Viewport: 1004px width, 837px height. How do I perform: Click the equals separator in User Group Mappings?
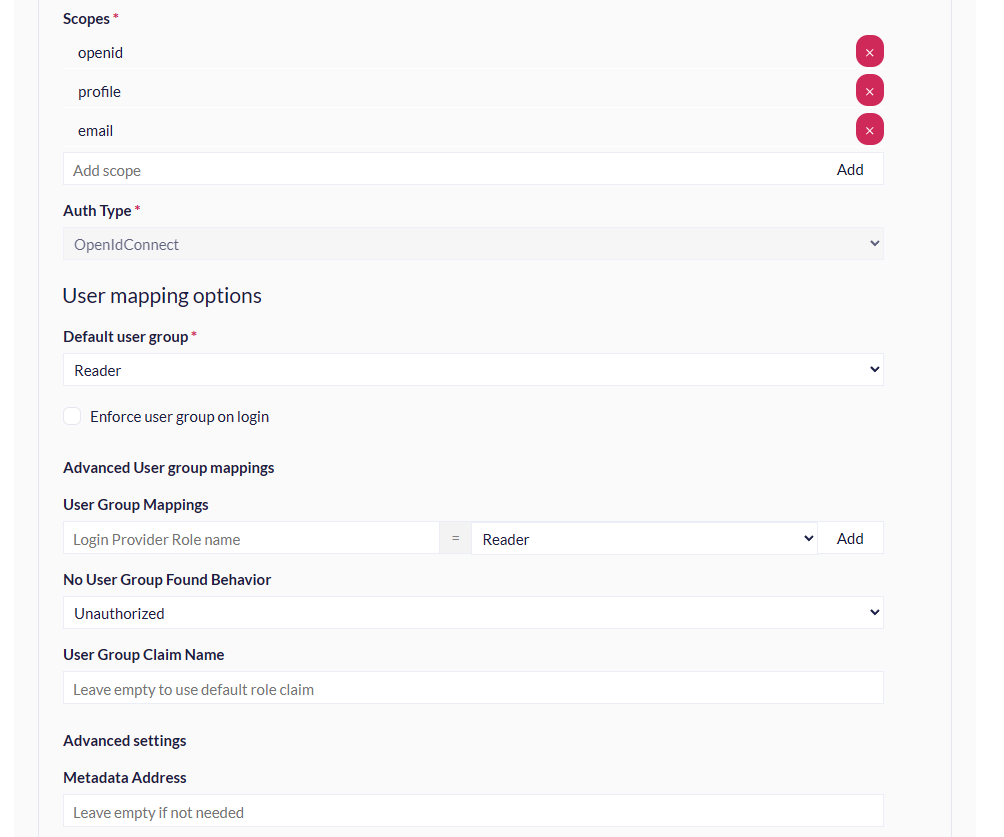[x=455, y=537]
